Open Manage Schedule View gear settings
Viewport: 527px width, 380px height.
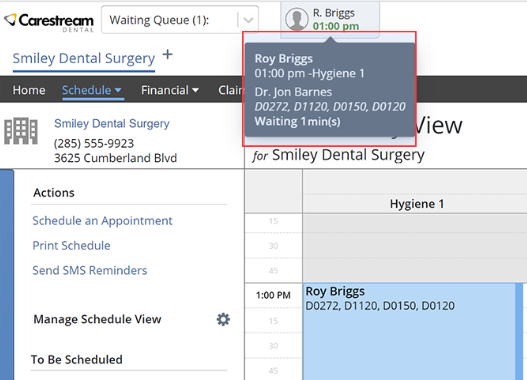223,319
